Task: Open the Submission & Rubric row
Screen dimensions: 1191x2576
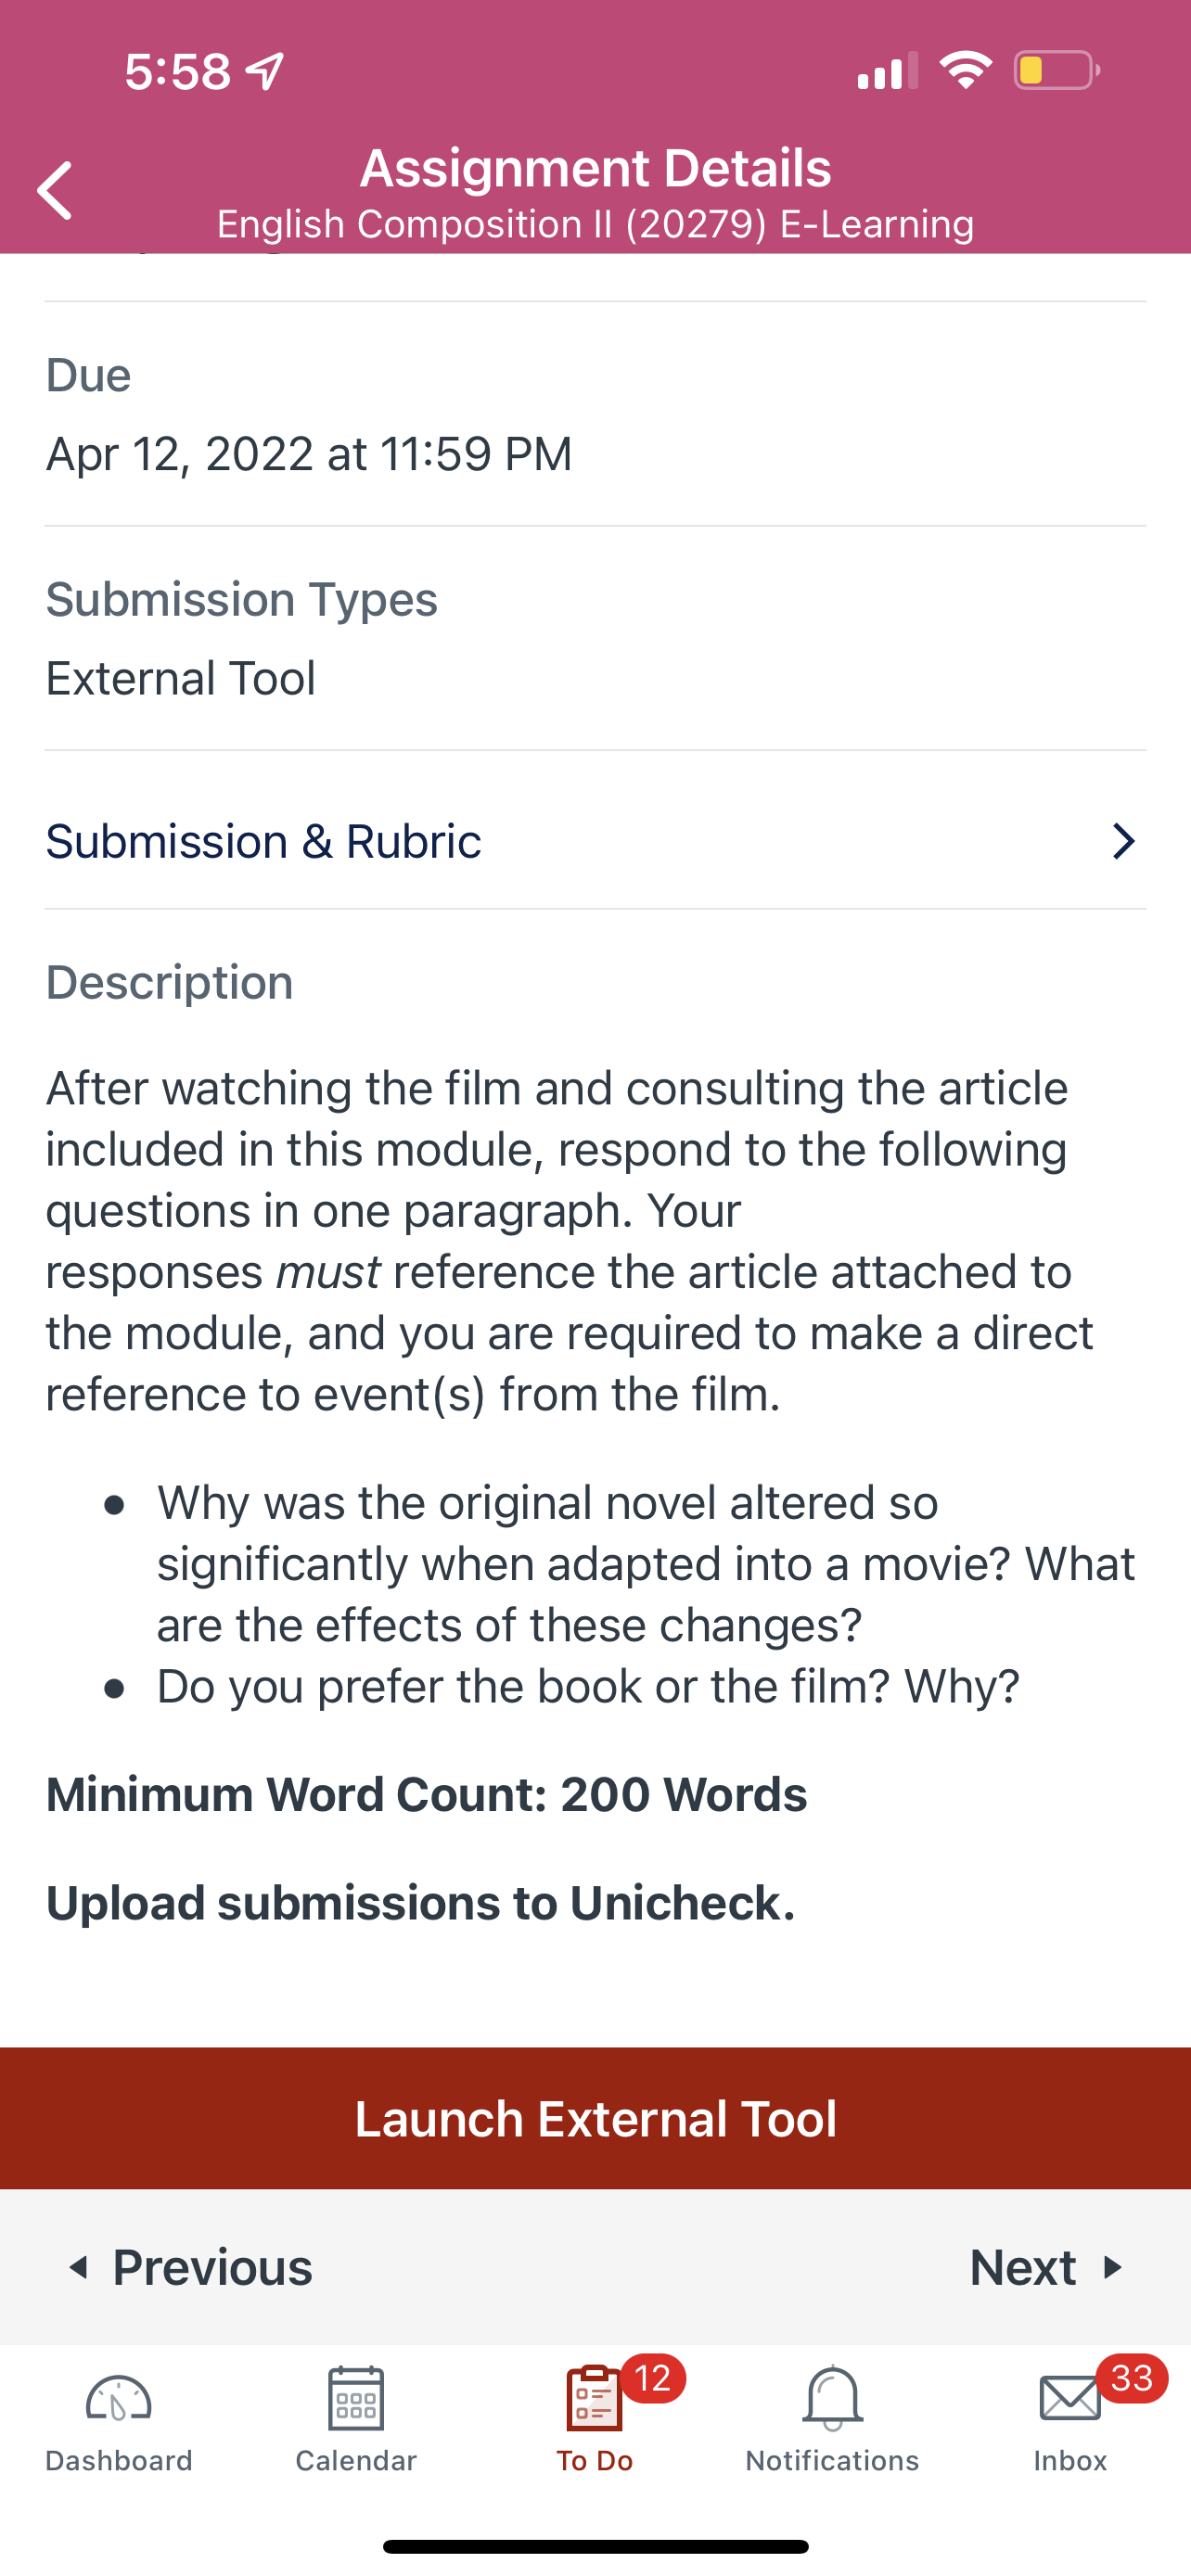Action: (x=595, y=841)
